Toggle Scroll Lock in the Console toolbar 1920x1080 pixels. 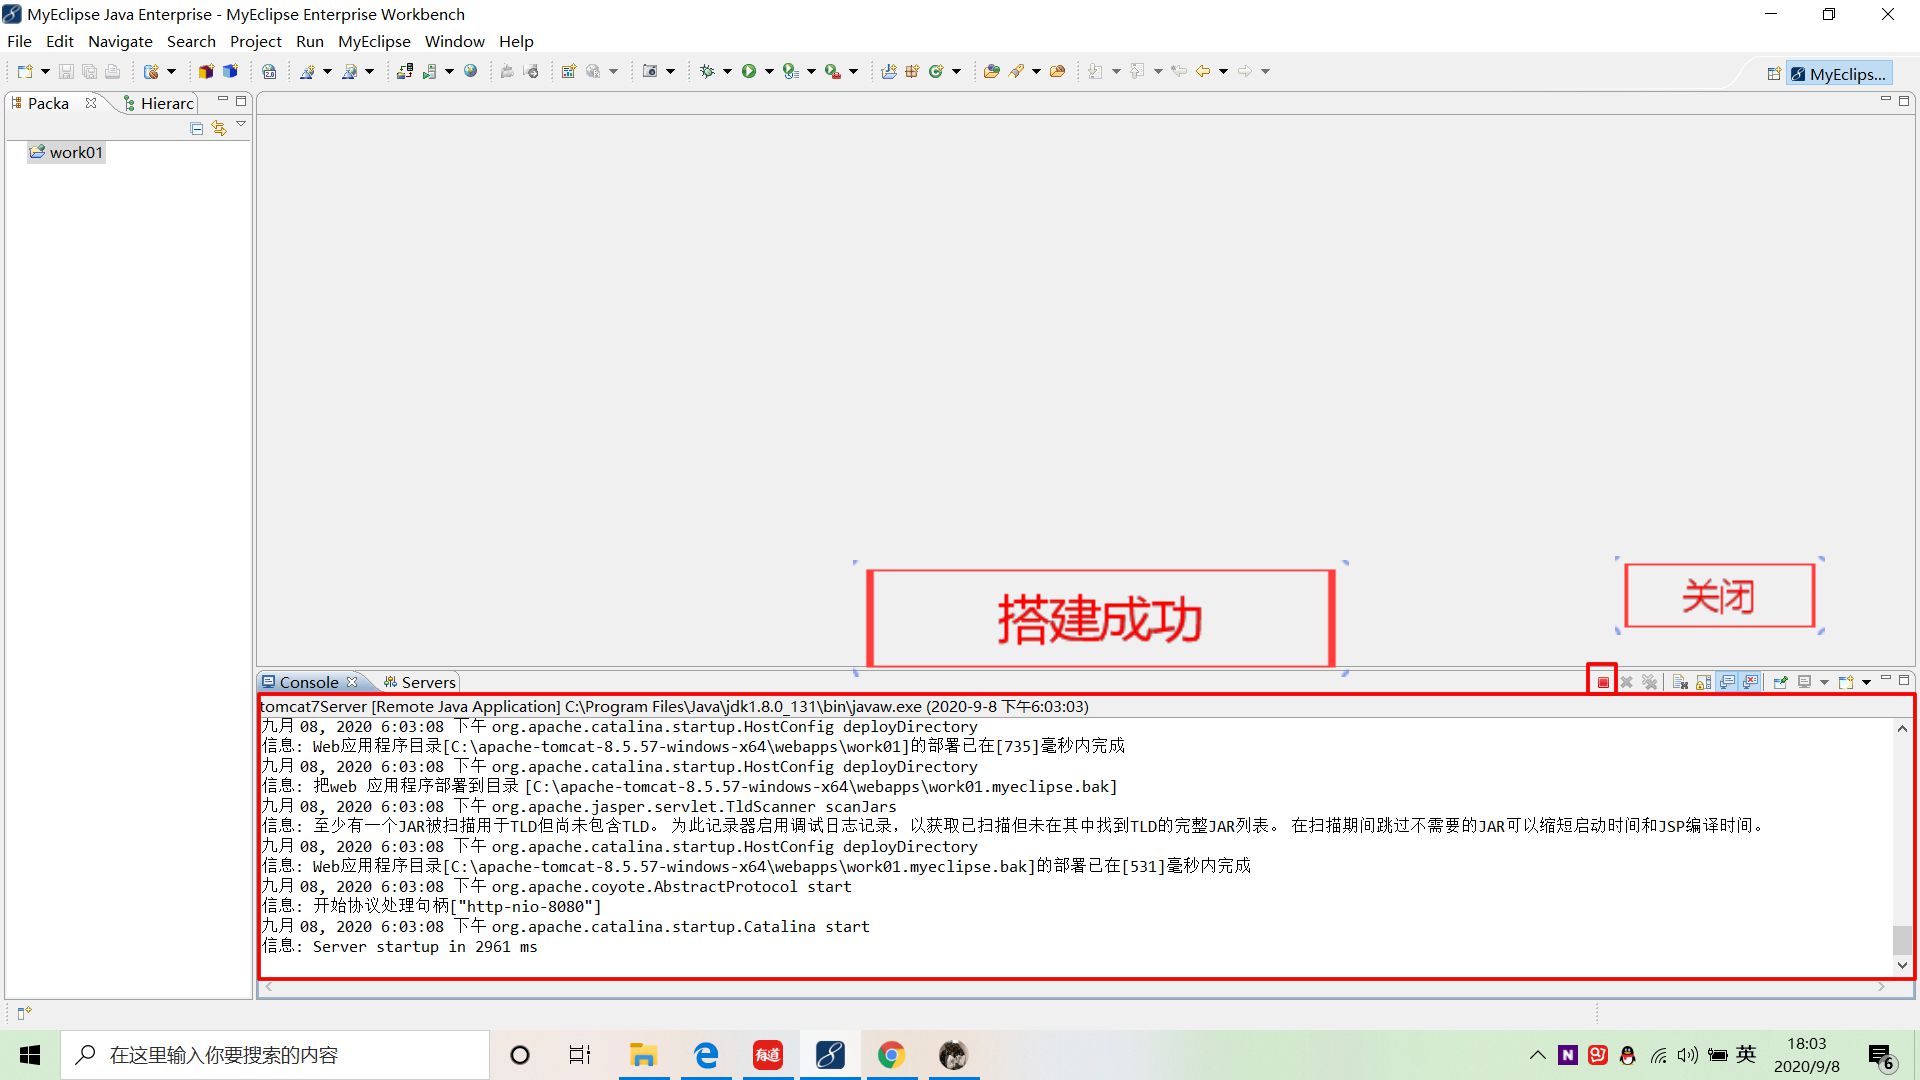(1703, 682)
